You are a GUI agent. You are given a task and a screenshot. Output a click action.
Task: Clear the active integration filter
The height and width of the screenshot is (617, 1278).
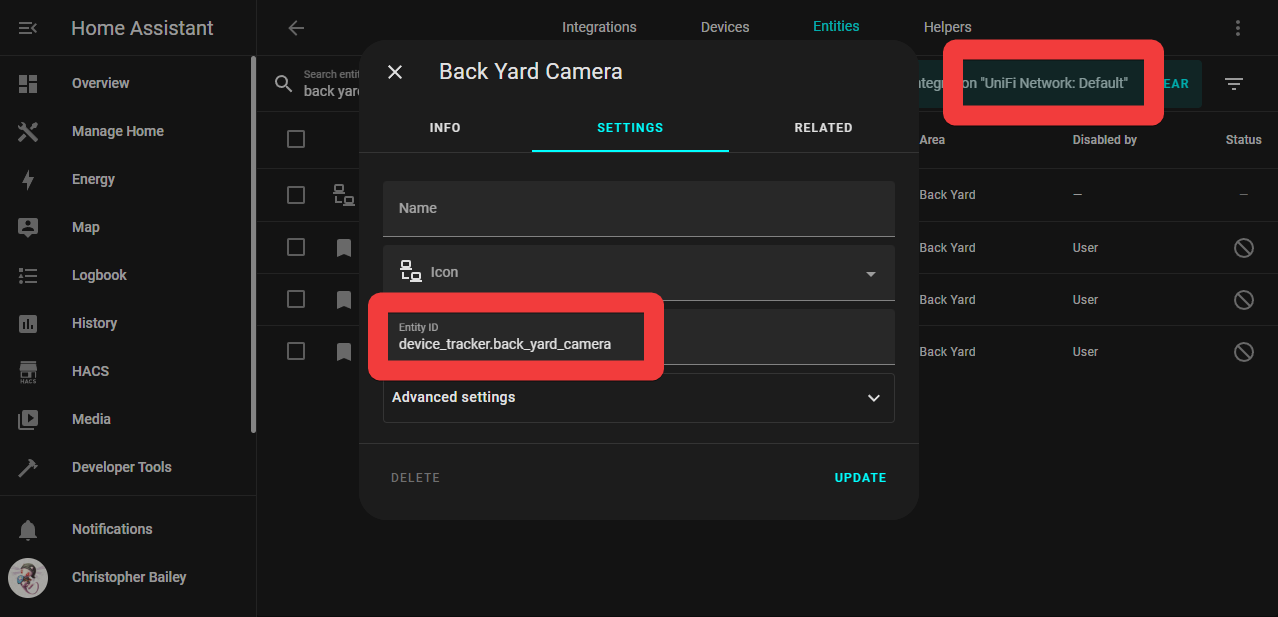(1176, 84)
